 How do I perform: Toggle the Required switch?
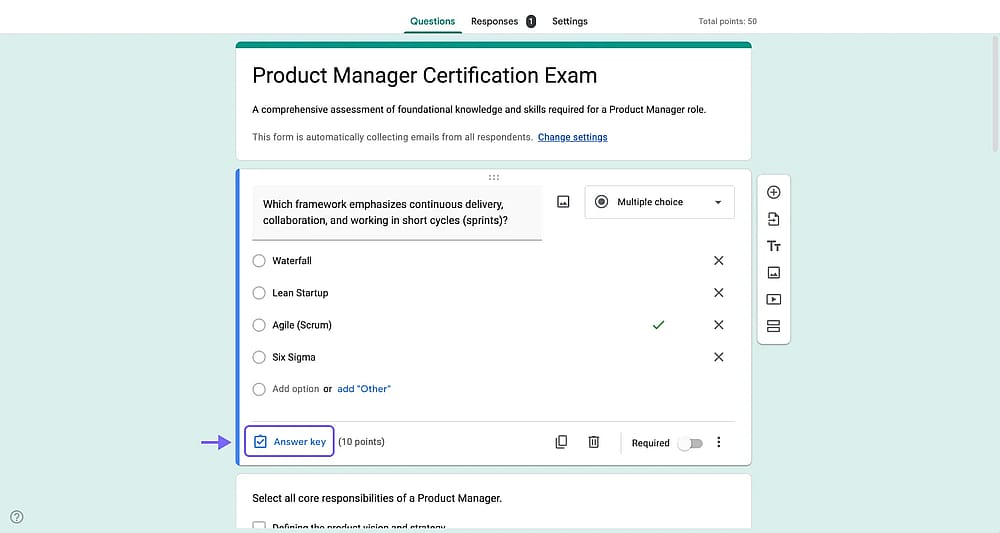pos(690,443)
